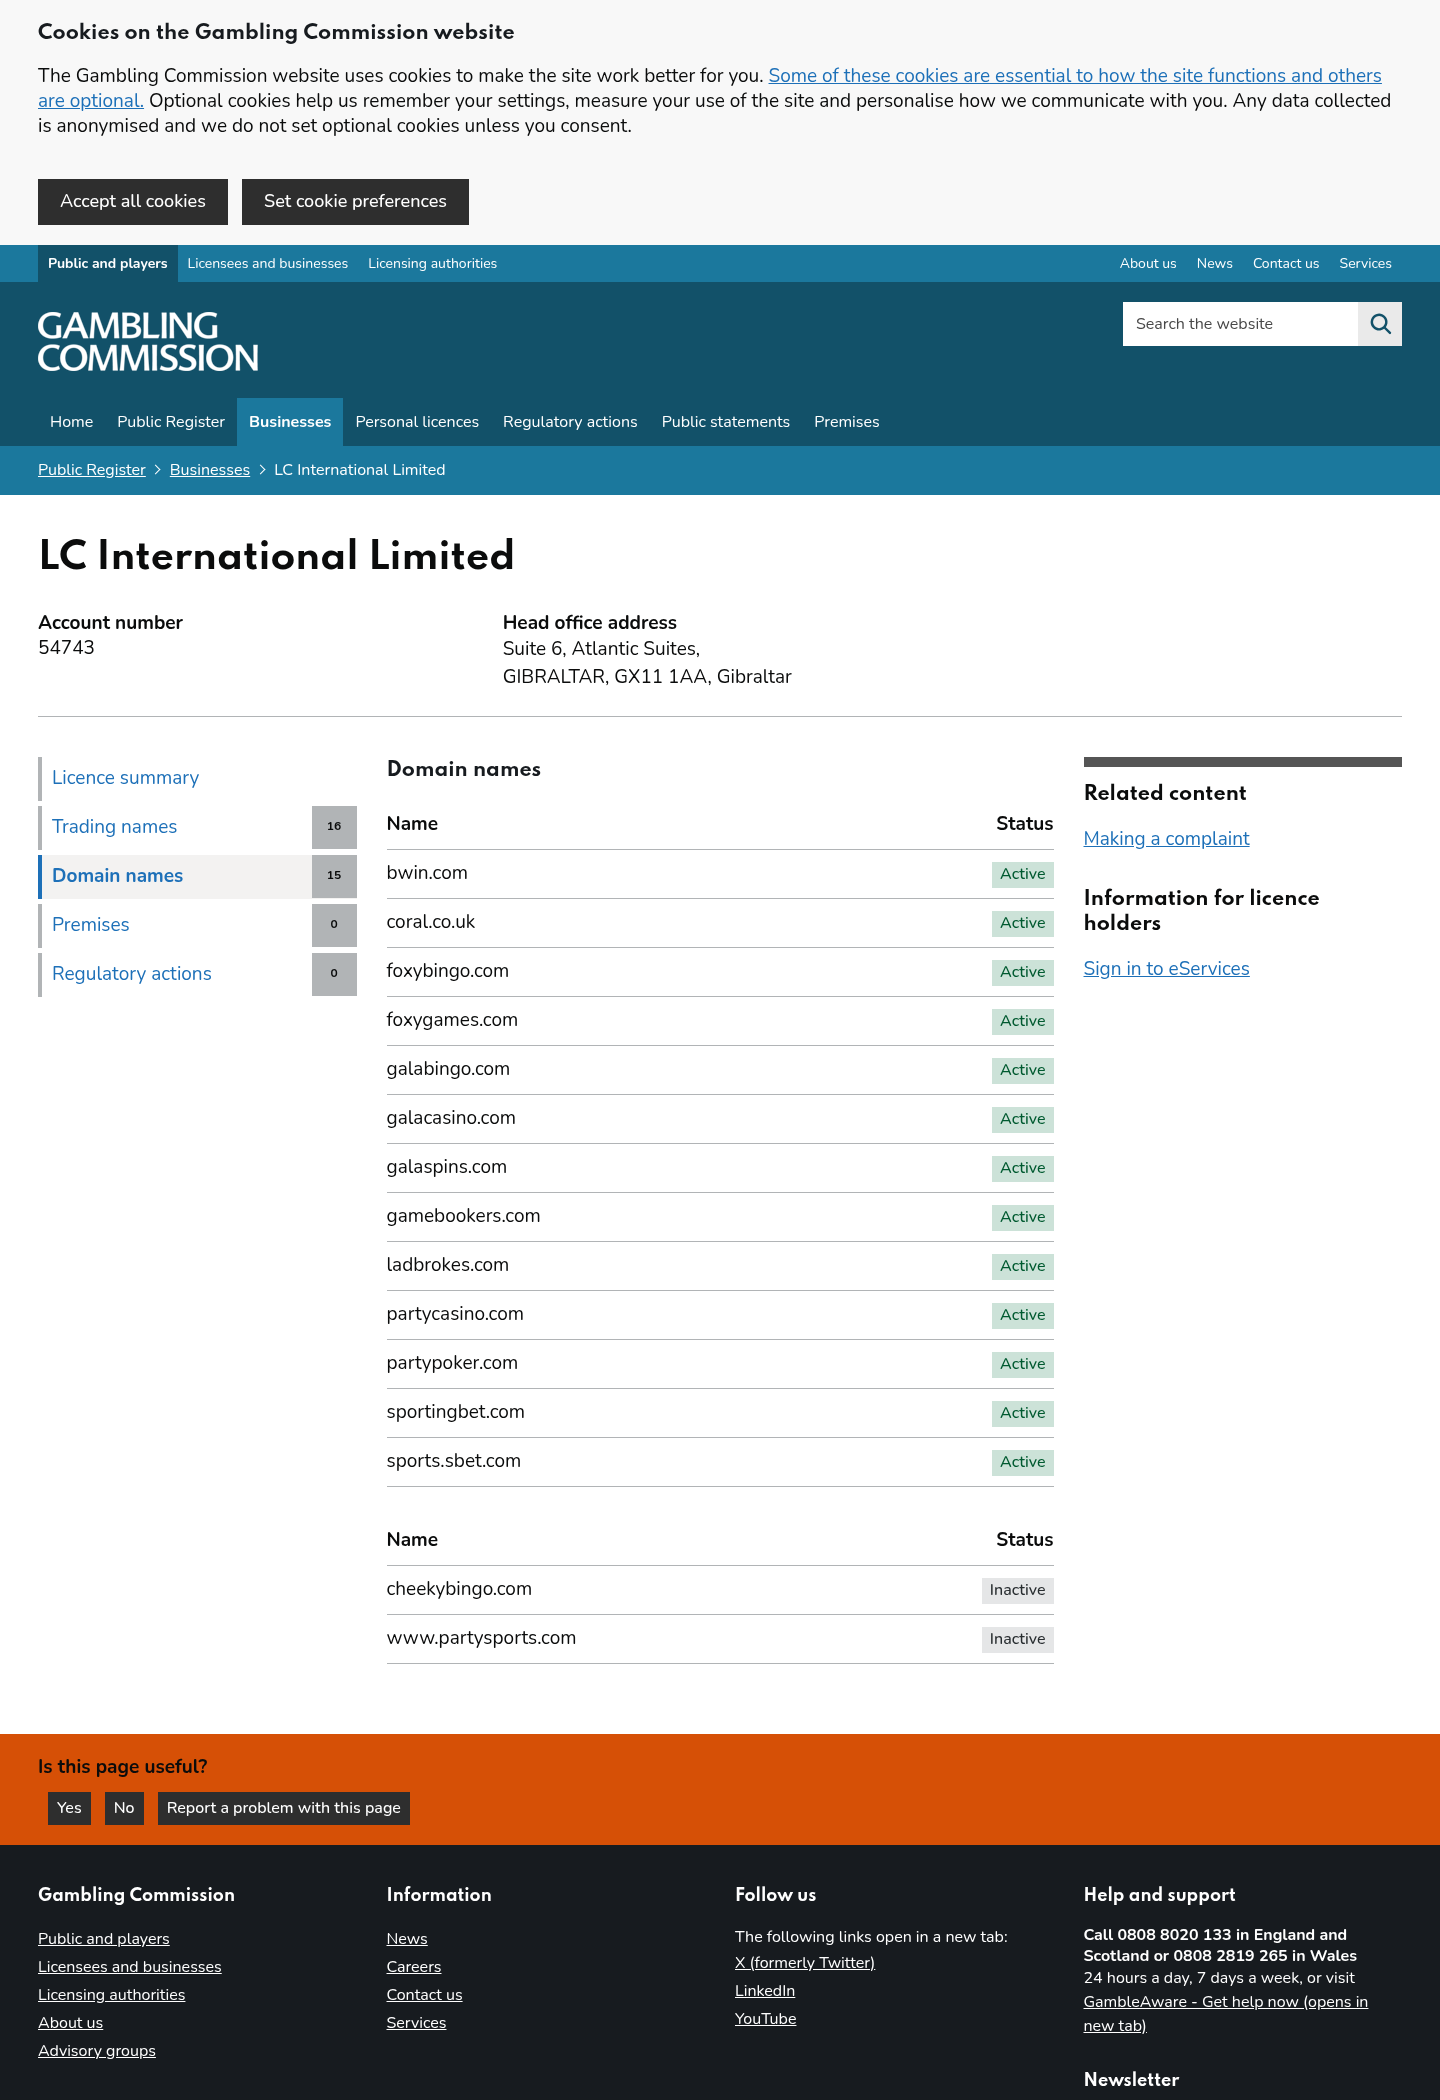Open Public statements navigation item
Viewport: 1440px width, 2100px height.
726,422
